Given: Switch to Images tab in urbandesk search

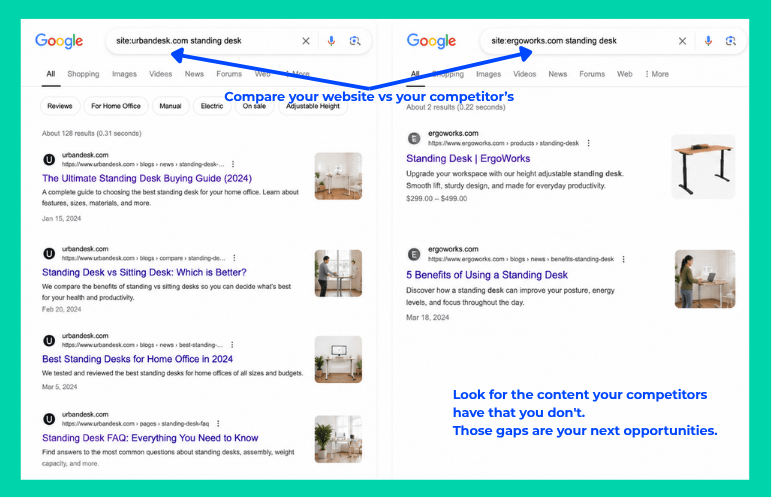Looking at the screenshot, I should (x=124, y=74).
